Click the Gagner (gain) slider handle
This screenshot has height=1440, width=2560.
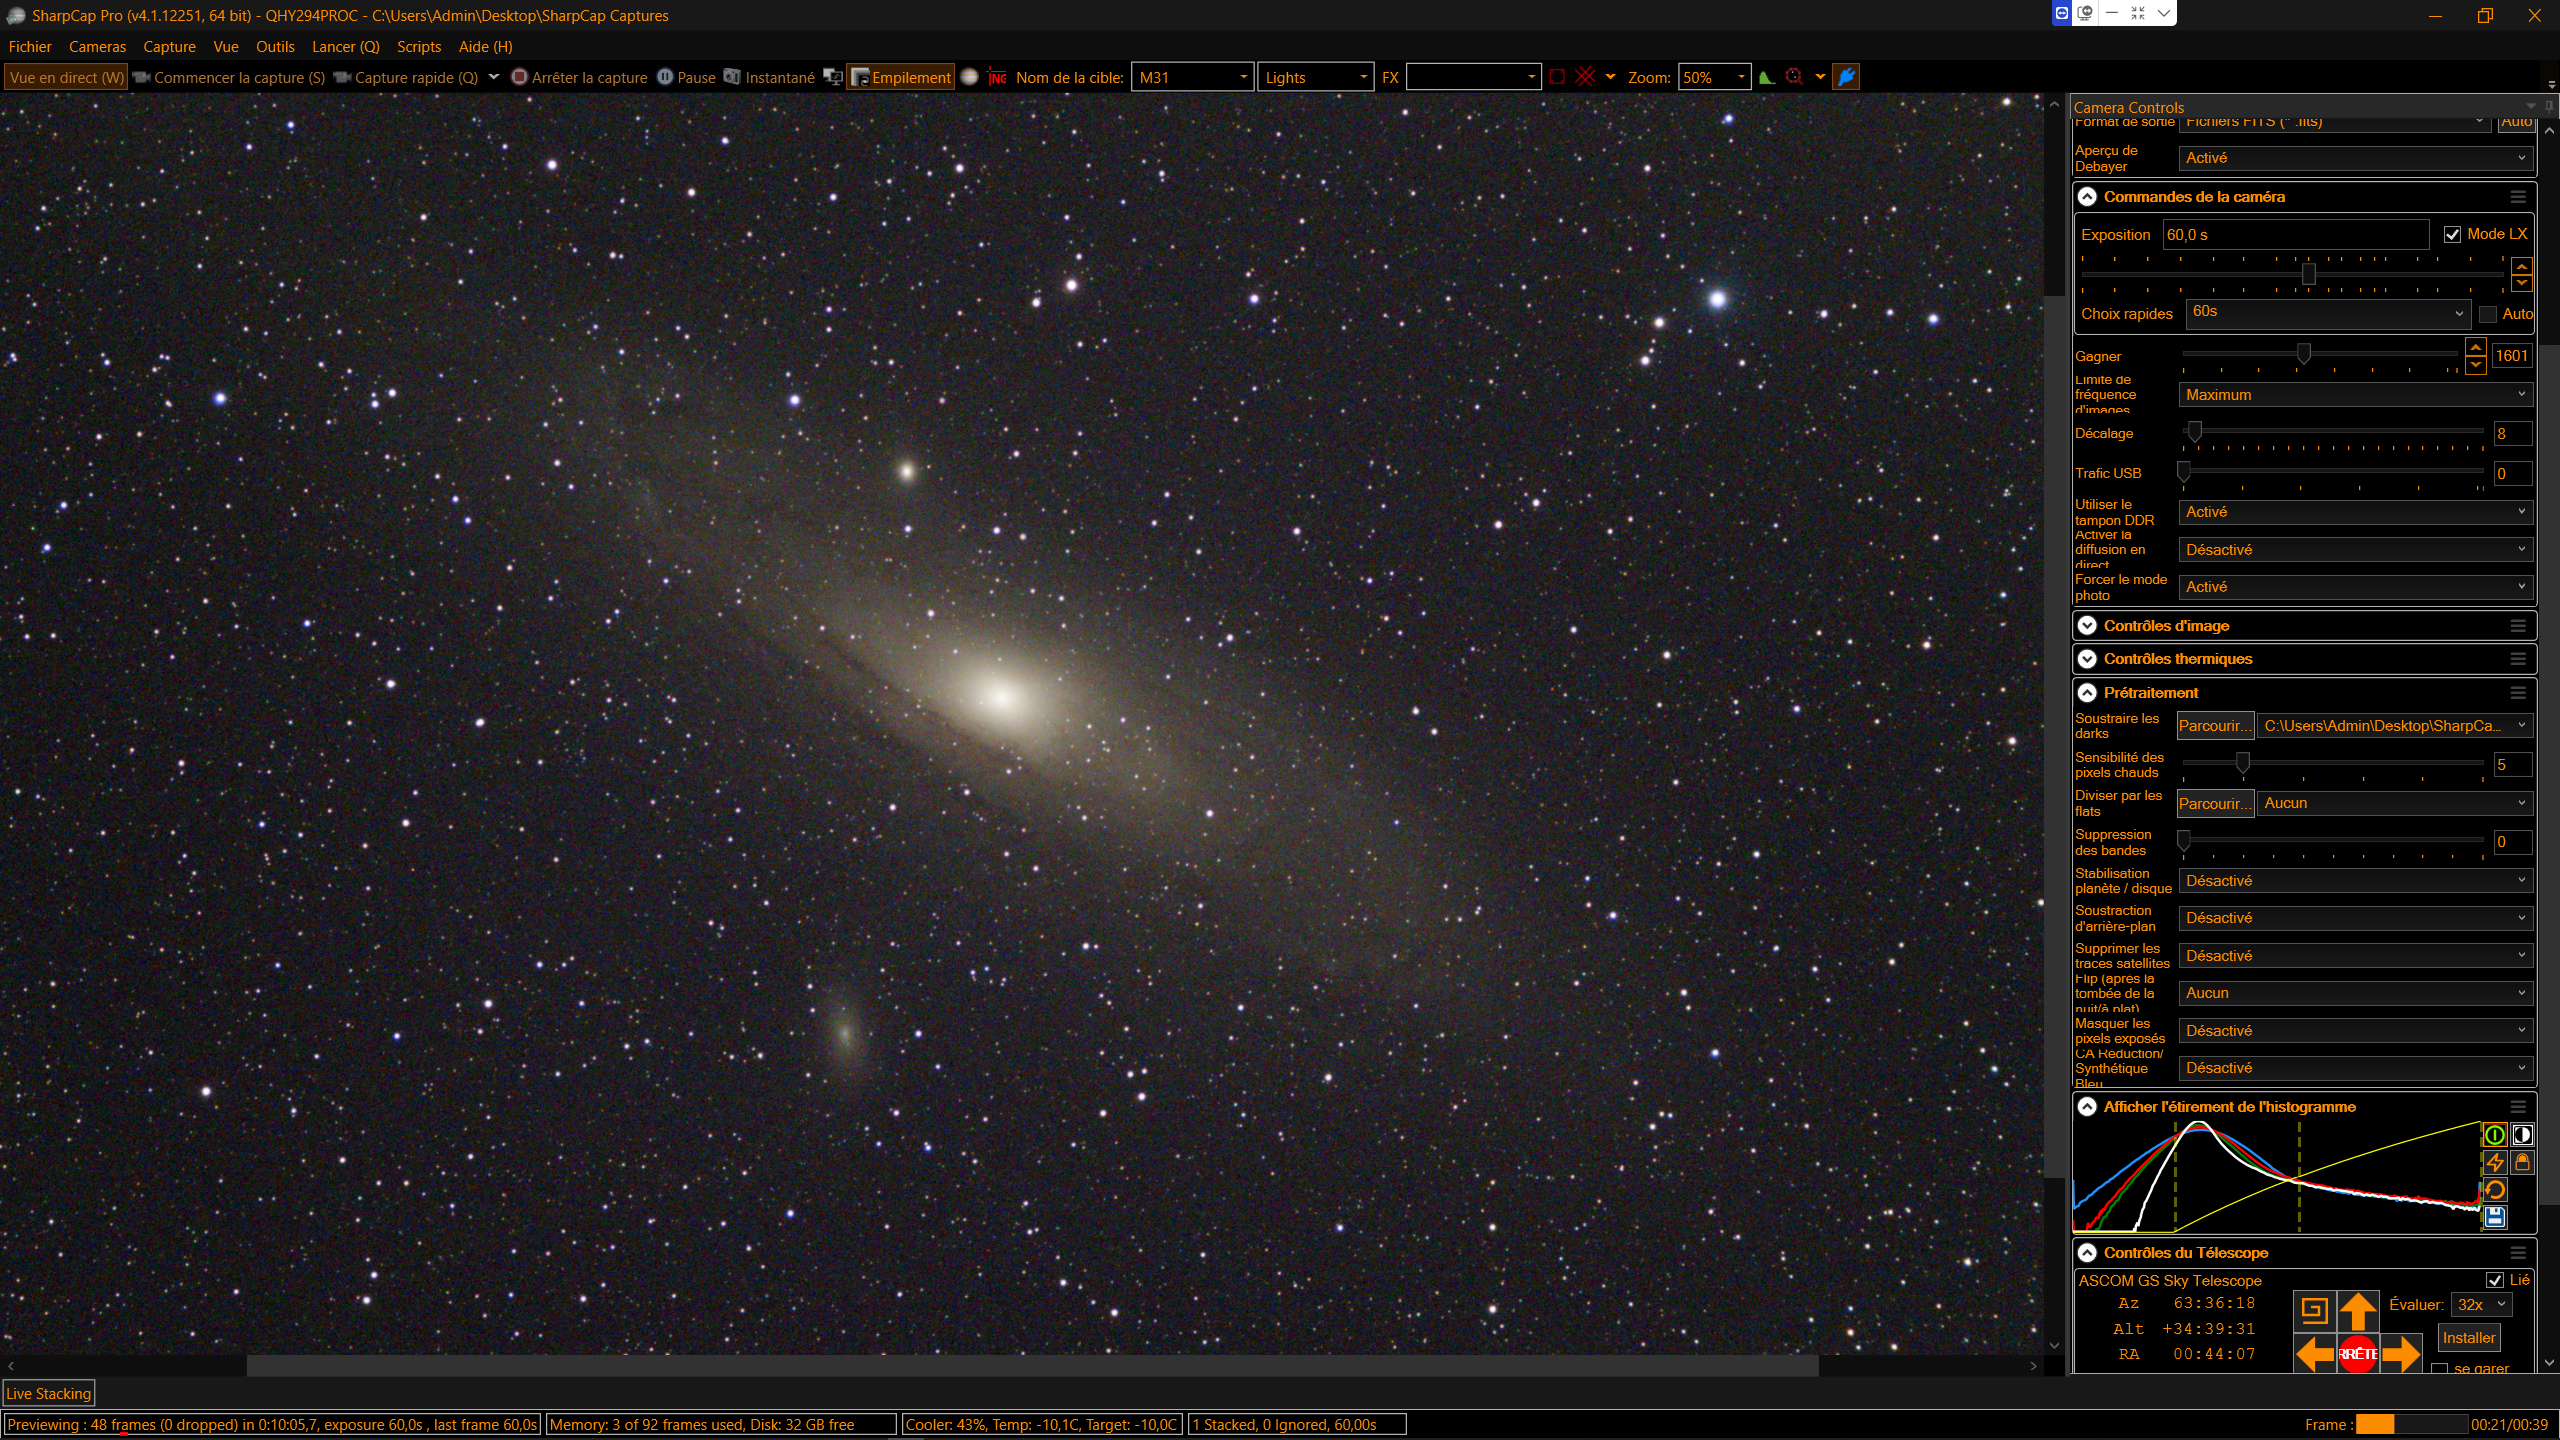pos(2304,354)
